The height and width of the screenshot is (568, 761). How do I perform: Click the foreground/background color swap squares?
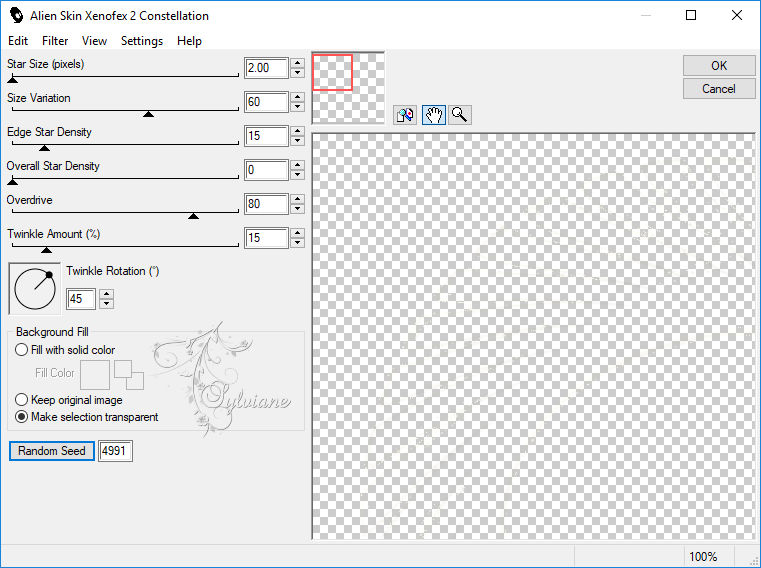pos(129,375)
